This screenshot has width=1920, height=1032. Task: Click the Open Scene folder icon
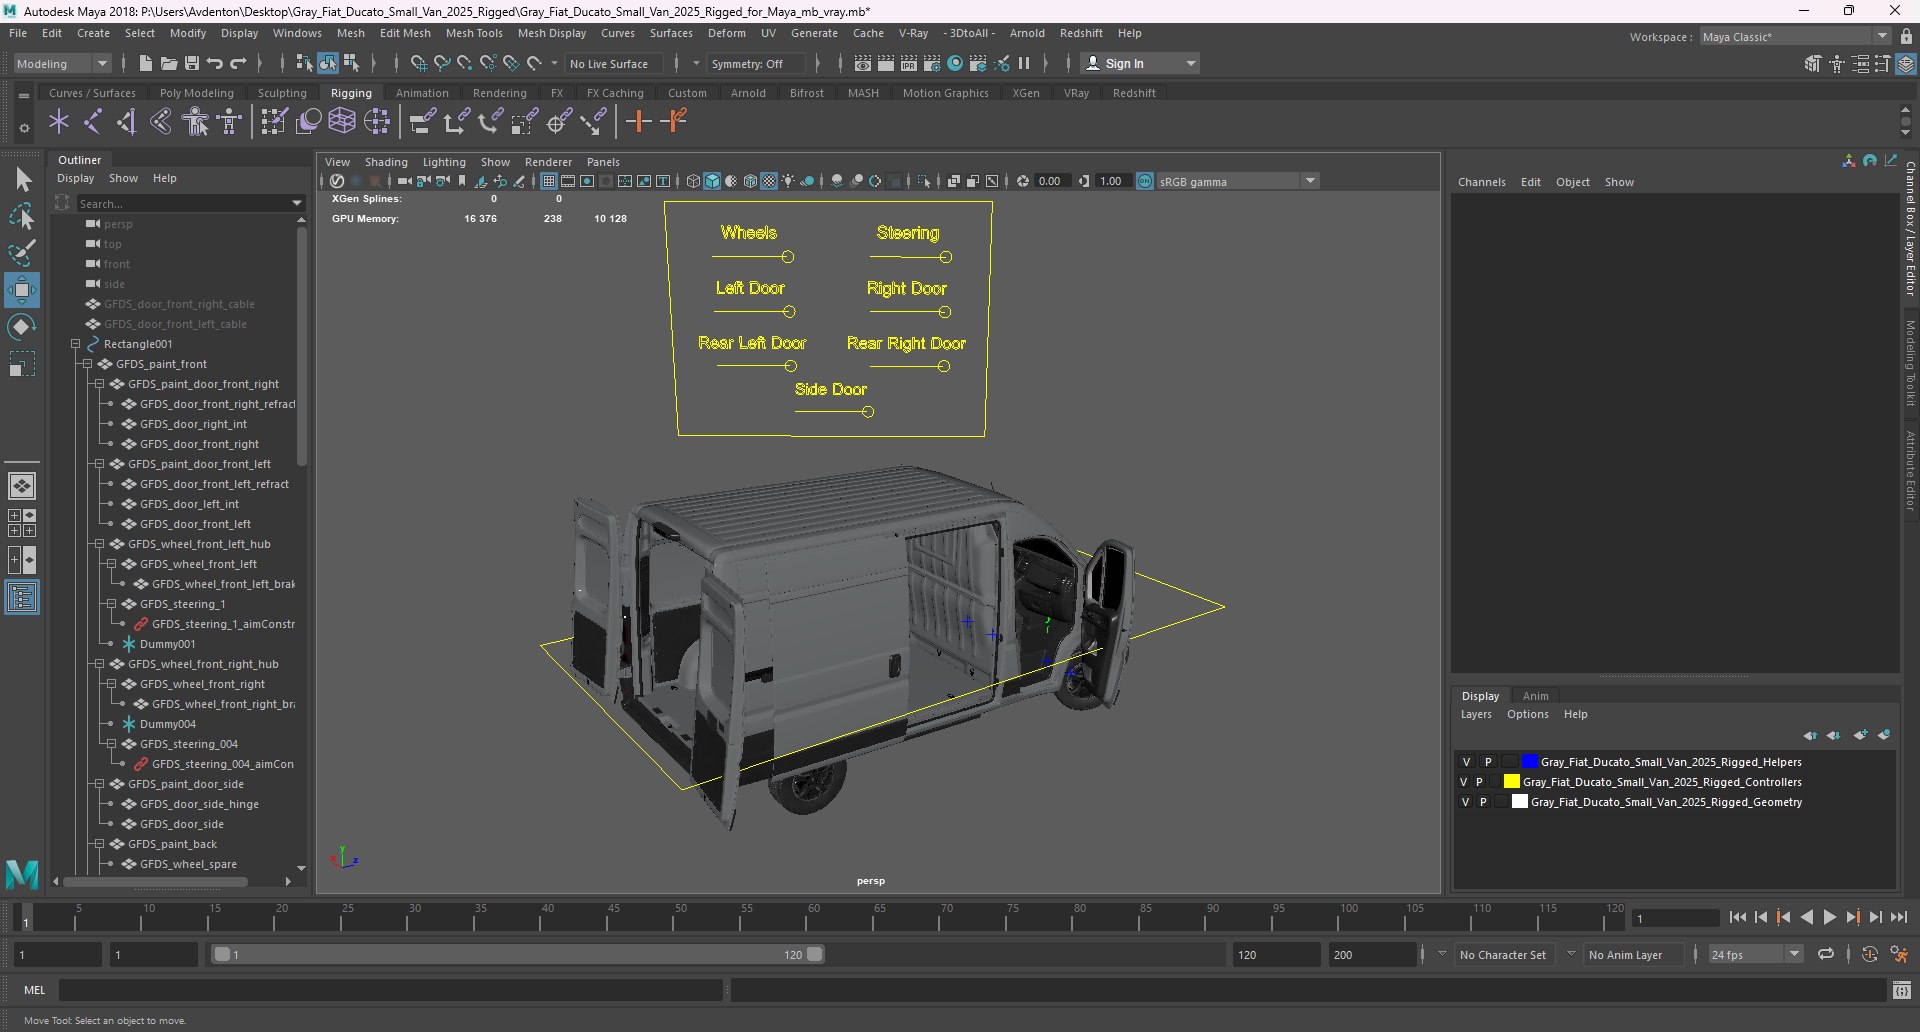(169, 63)
